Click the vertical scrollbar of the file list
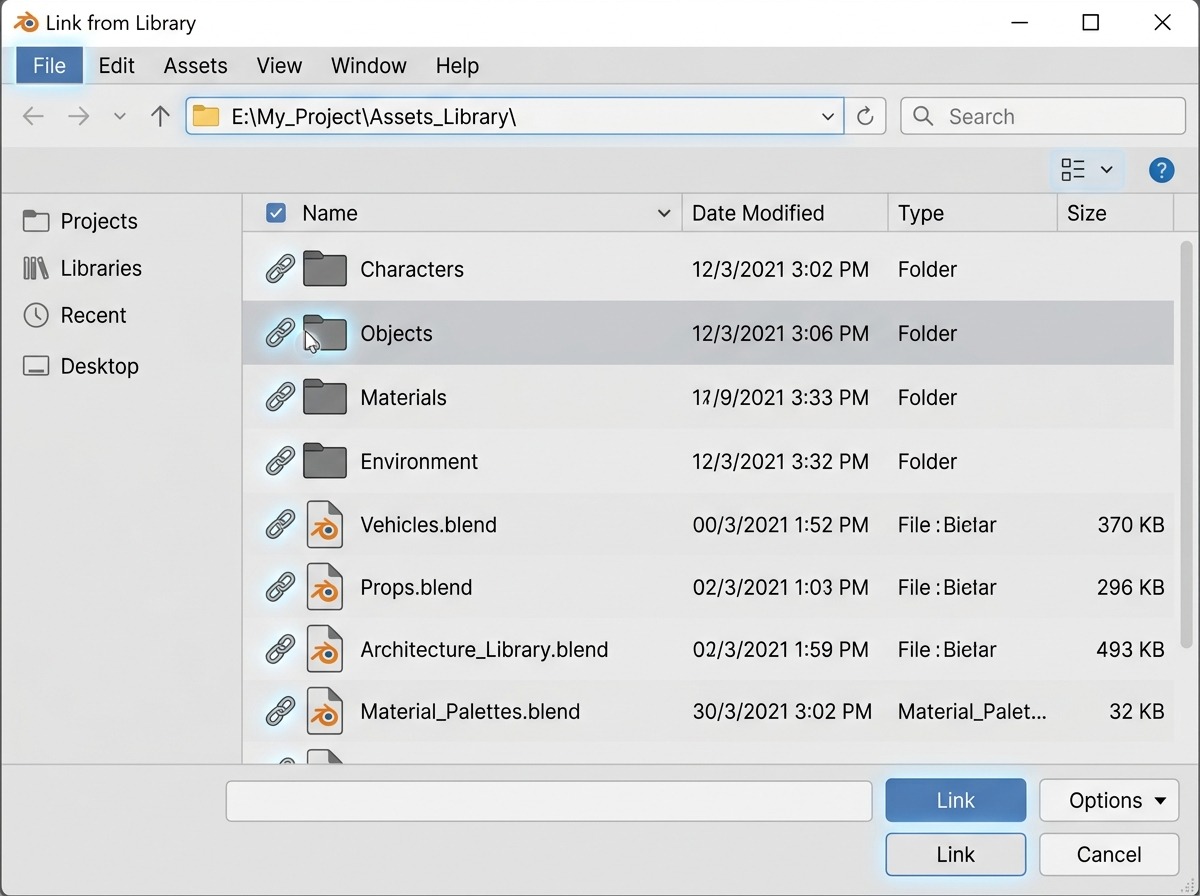Viewport: 1200px width, 896px height. tap(1186, 445)
